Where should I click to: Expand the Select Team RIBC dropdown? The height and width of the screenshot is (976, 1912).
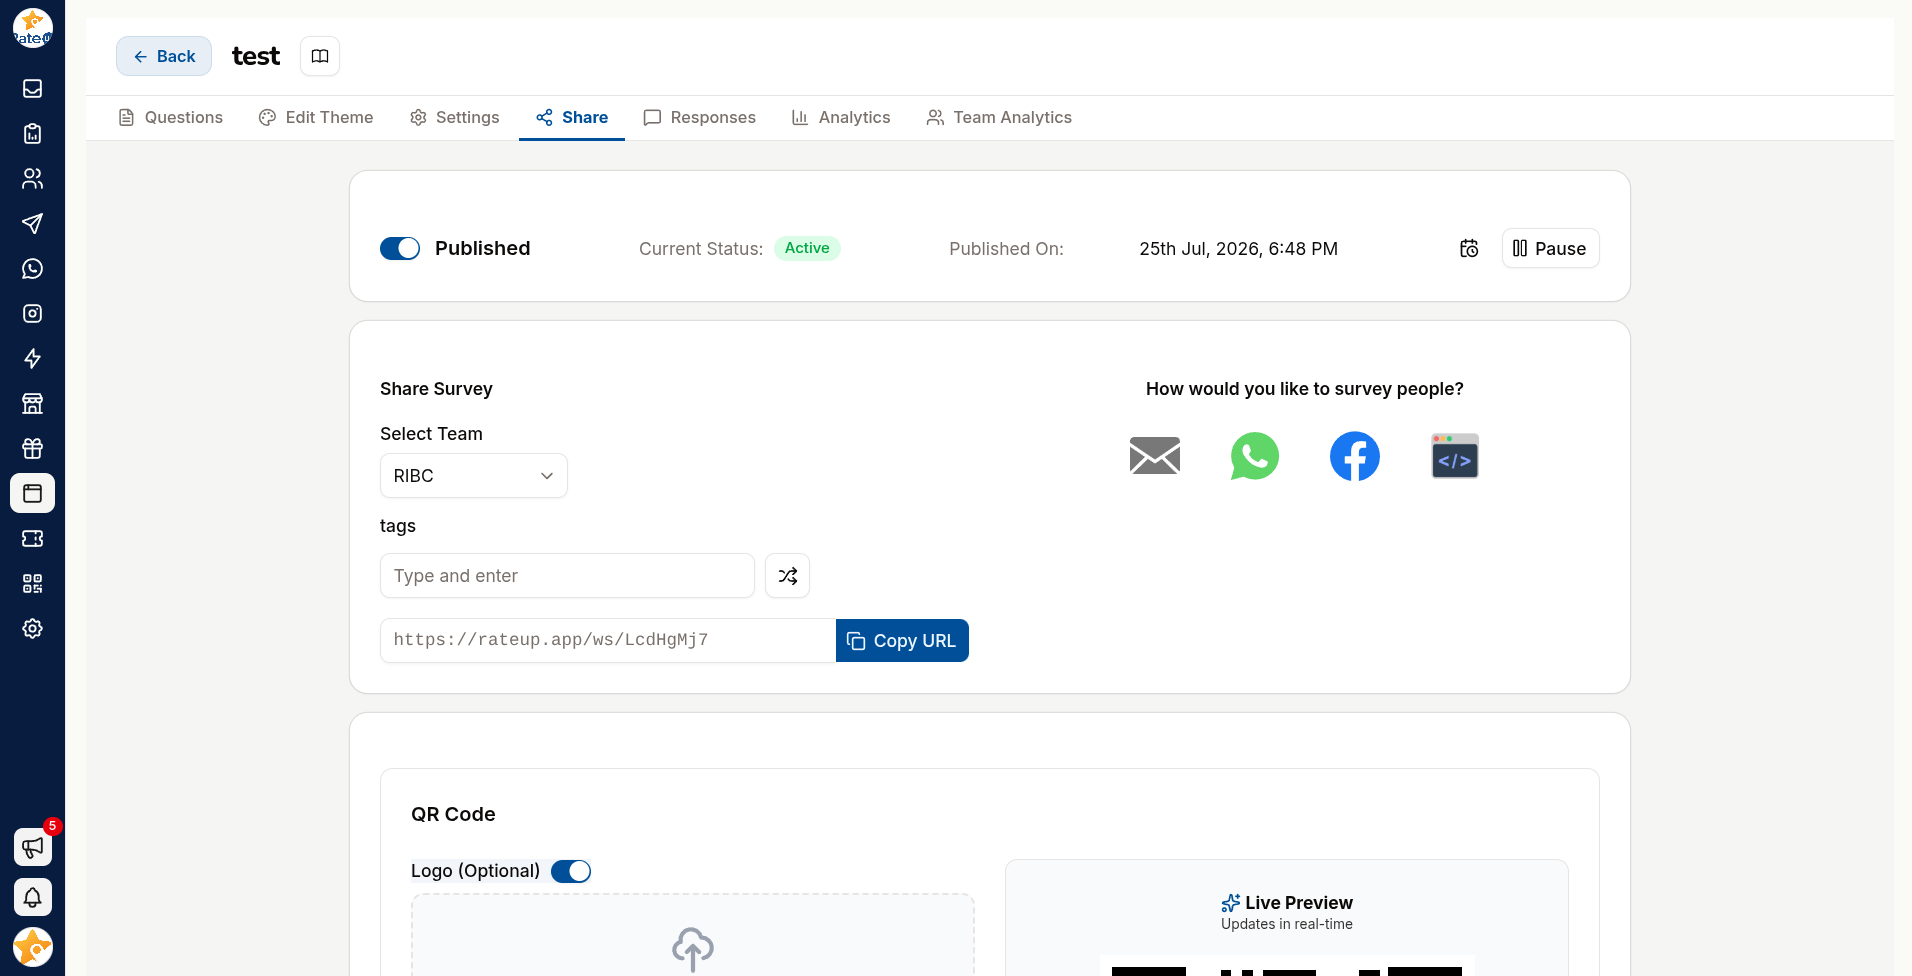[x=474, y=476]
